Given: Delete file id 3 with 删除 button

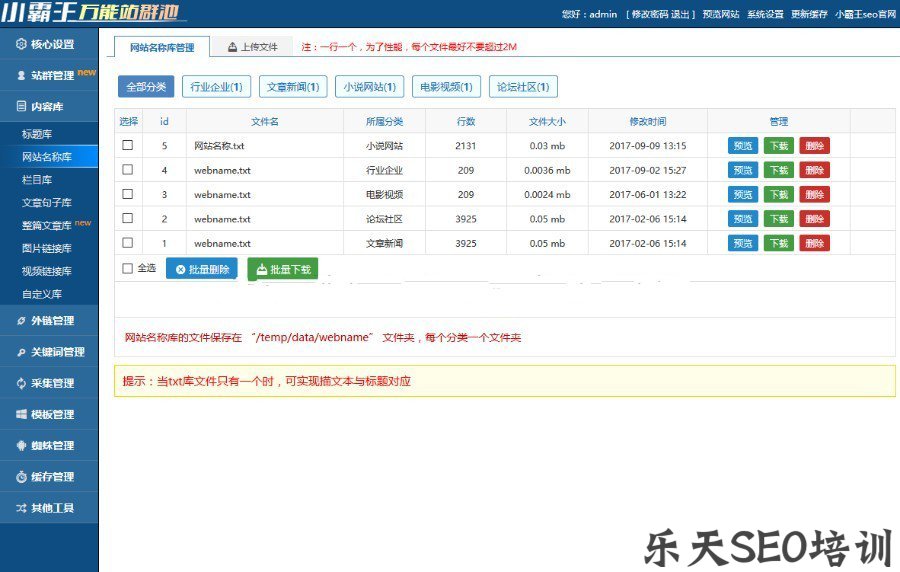Looking at the screenshot, I should click(814, 194).
